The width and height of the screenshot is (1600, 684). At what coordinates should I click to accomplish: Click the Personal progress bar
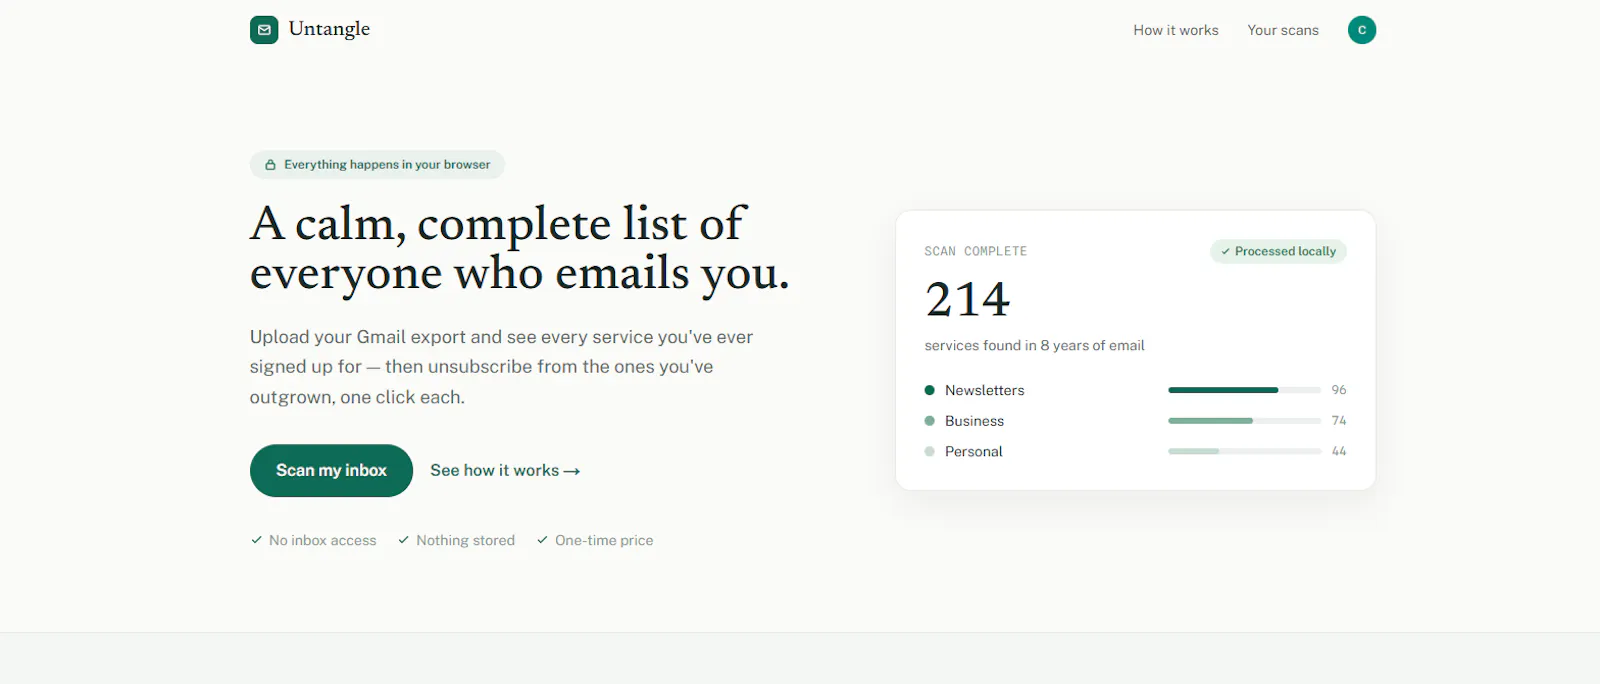1245,452
